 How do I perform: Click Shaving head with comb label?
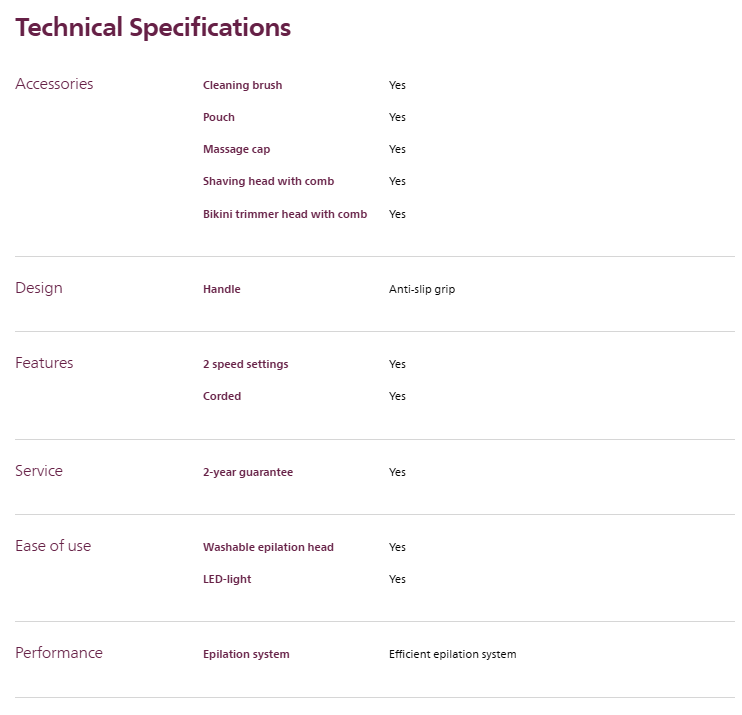[268, 181]
